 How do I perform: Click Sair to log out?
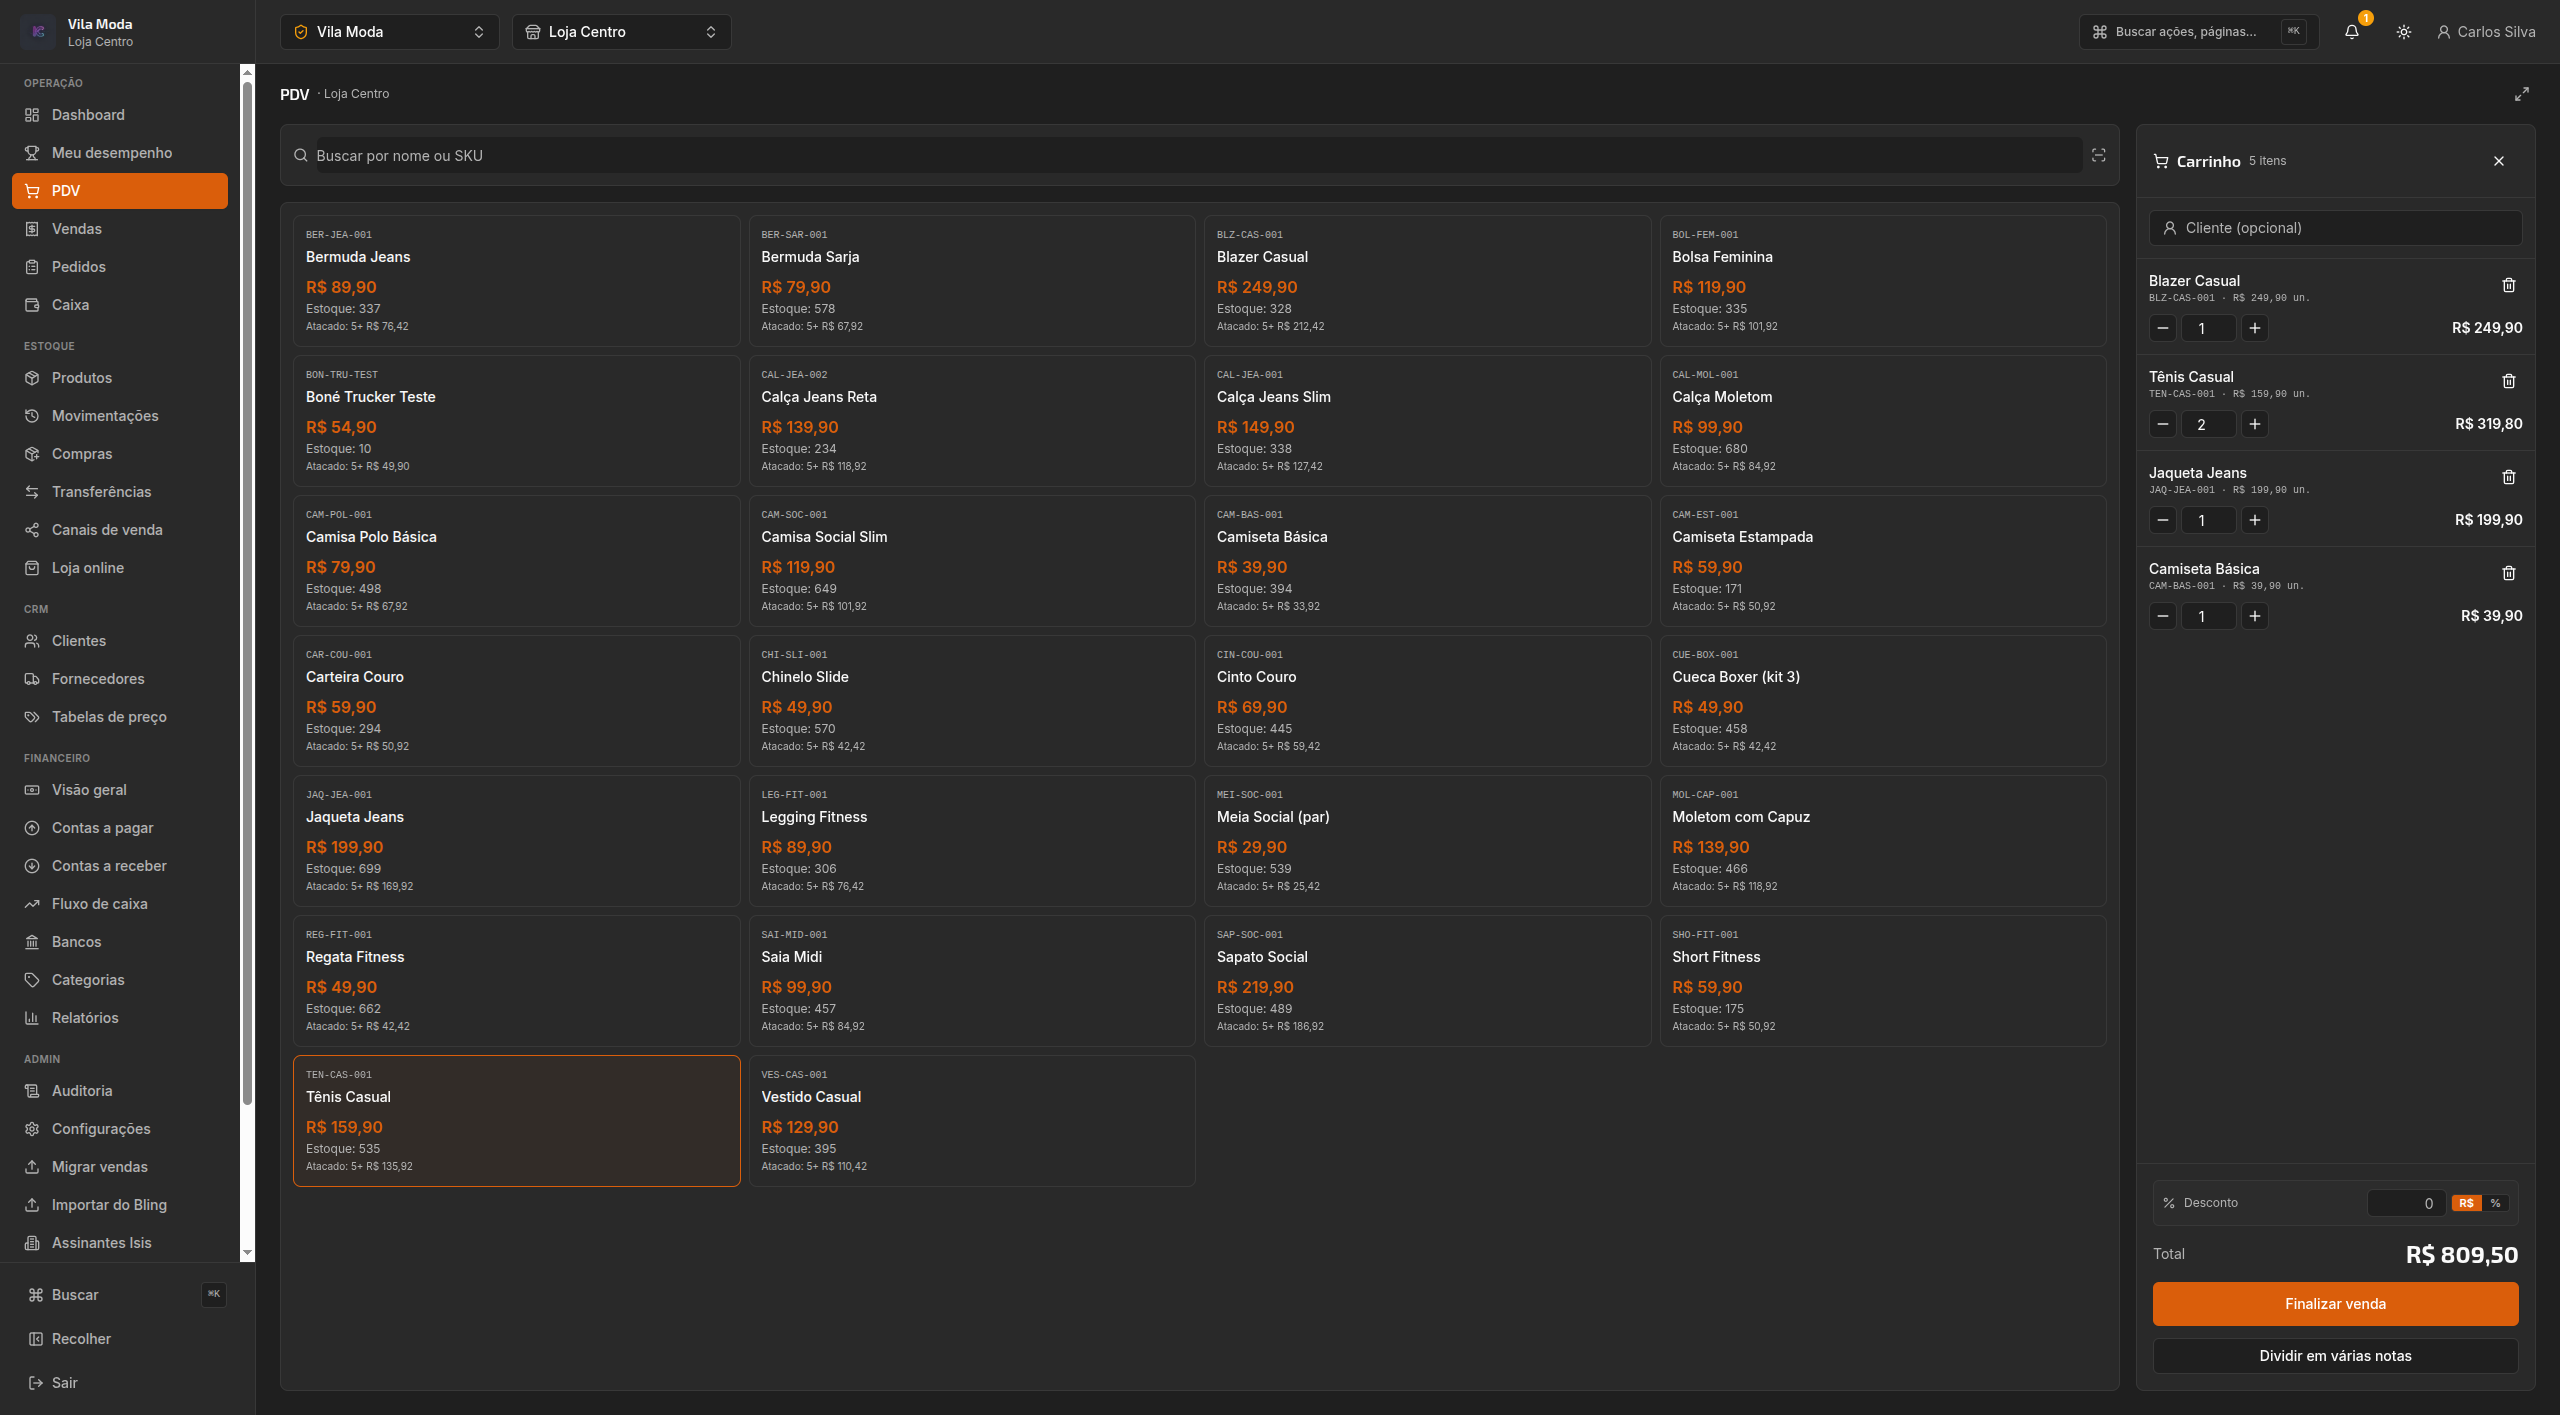click(x=127, y=1383)
